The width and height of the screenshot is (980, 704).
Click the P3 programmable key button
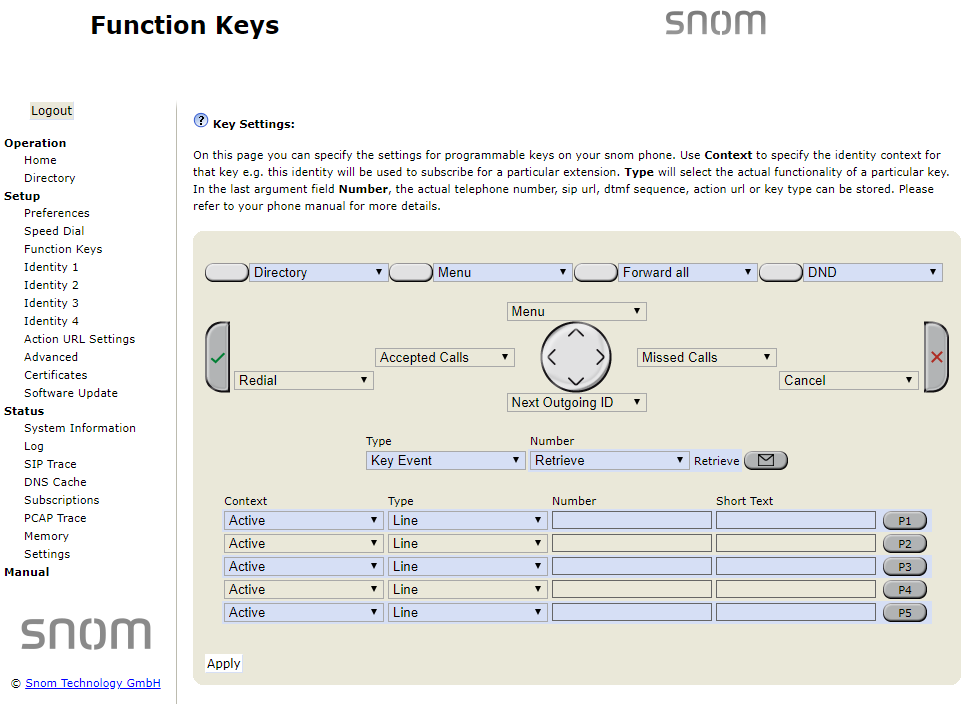tap(904, 567)
